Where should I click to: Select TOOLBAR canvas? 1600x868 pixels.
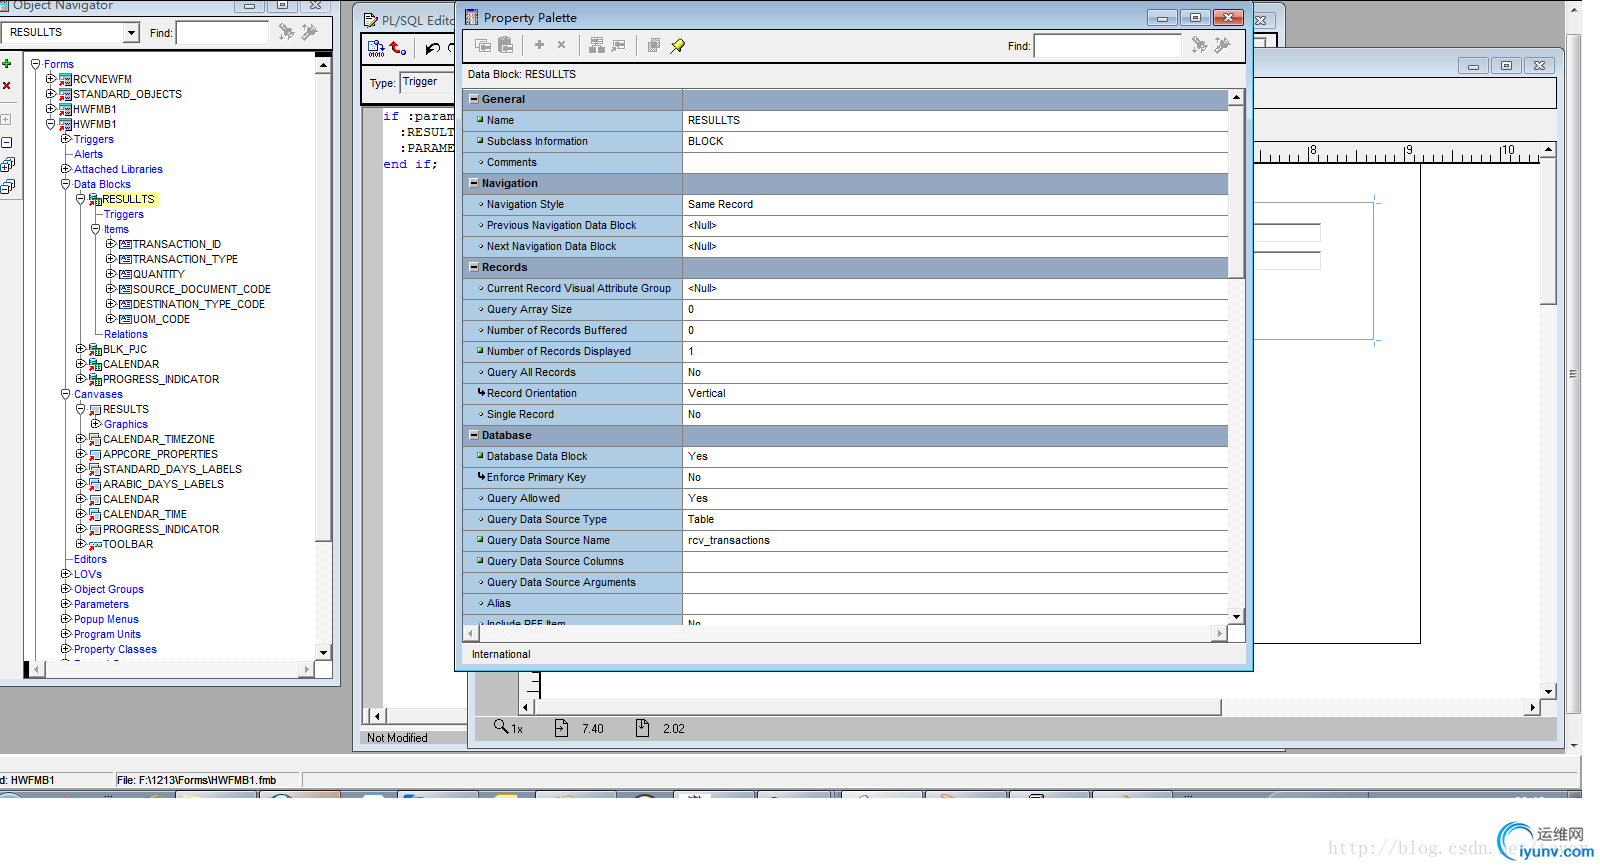click(x=128, y=544)
